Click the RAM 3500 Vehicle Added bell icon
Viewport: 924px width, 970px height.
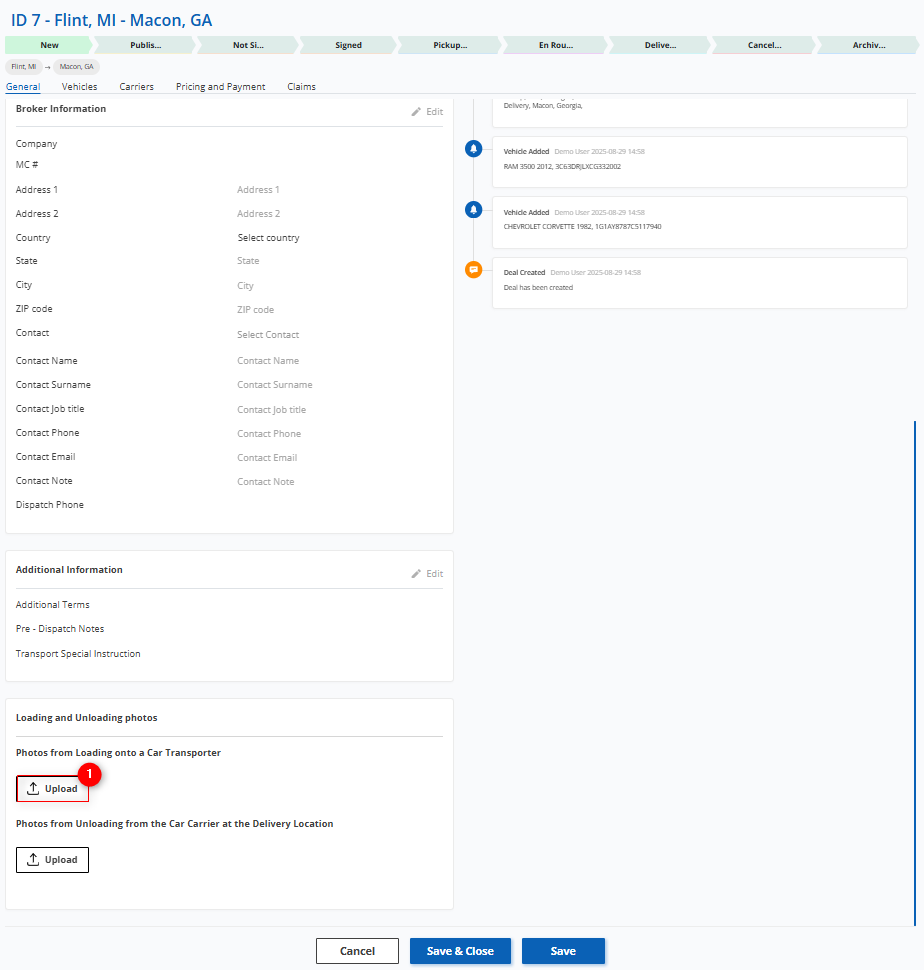(x=474, y=149)
